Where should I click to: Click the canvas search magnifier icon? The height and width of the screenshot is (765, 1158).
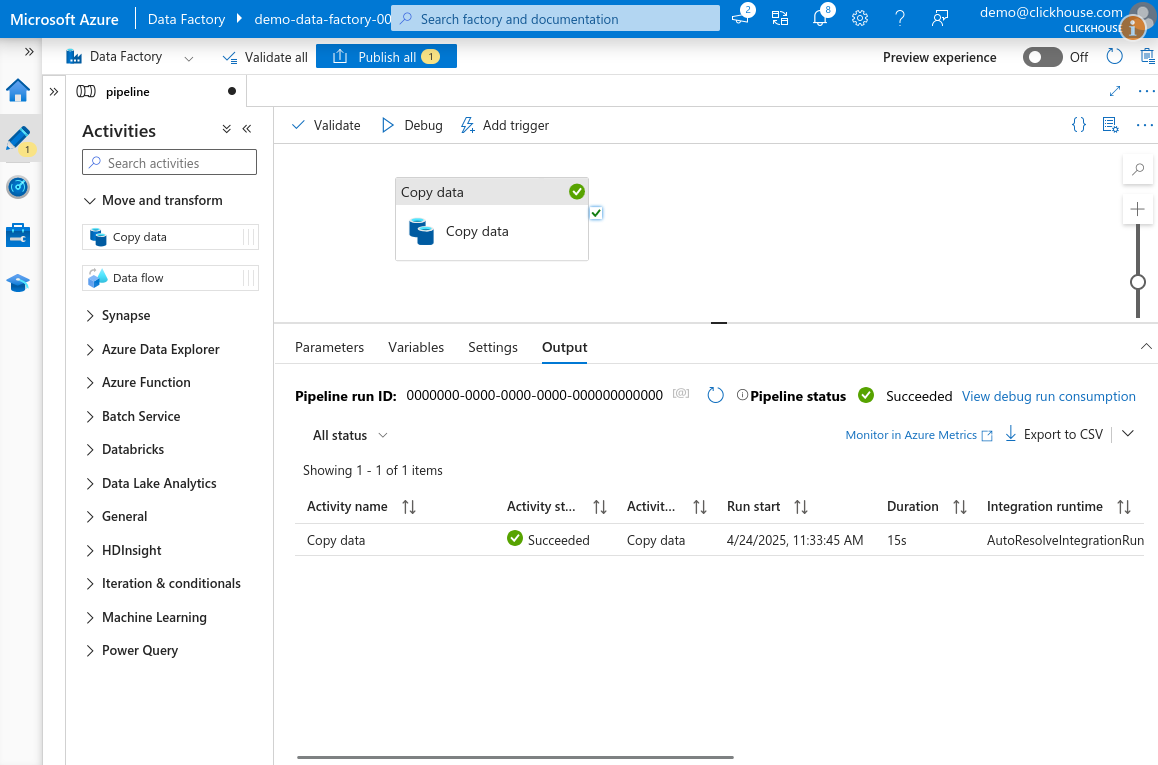pyautogui.click(x=1137, y=170)
